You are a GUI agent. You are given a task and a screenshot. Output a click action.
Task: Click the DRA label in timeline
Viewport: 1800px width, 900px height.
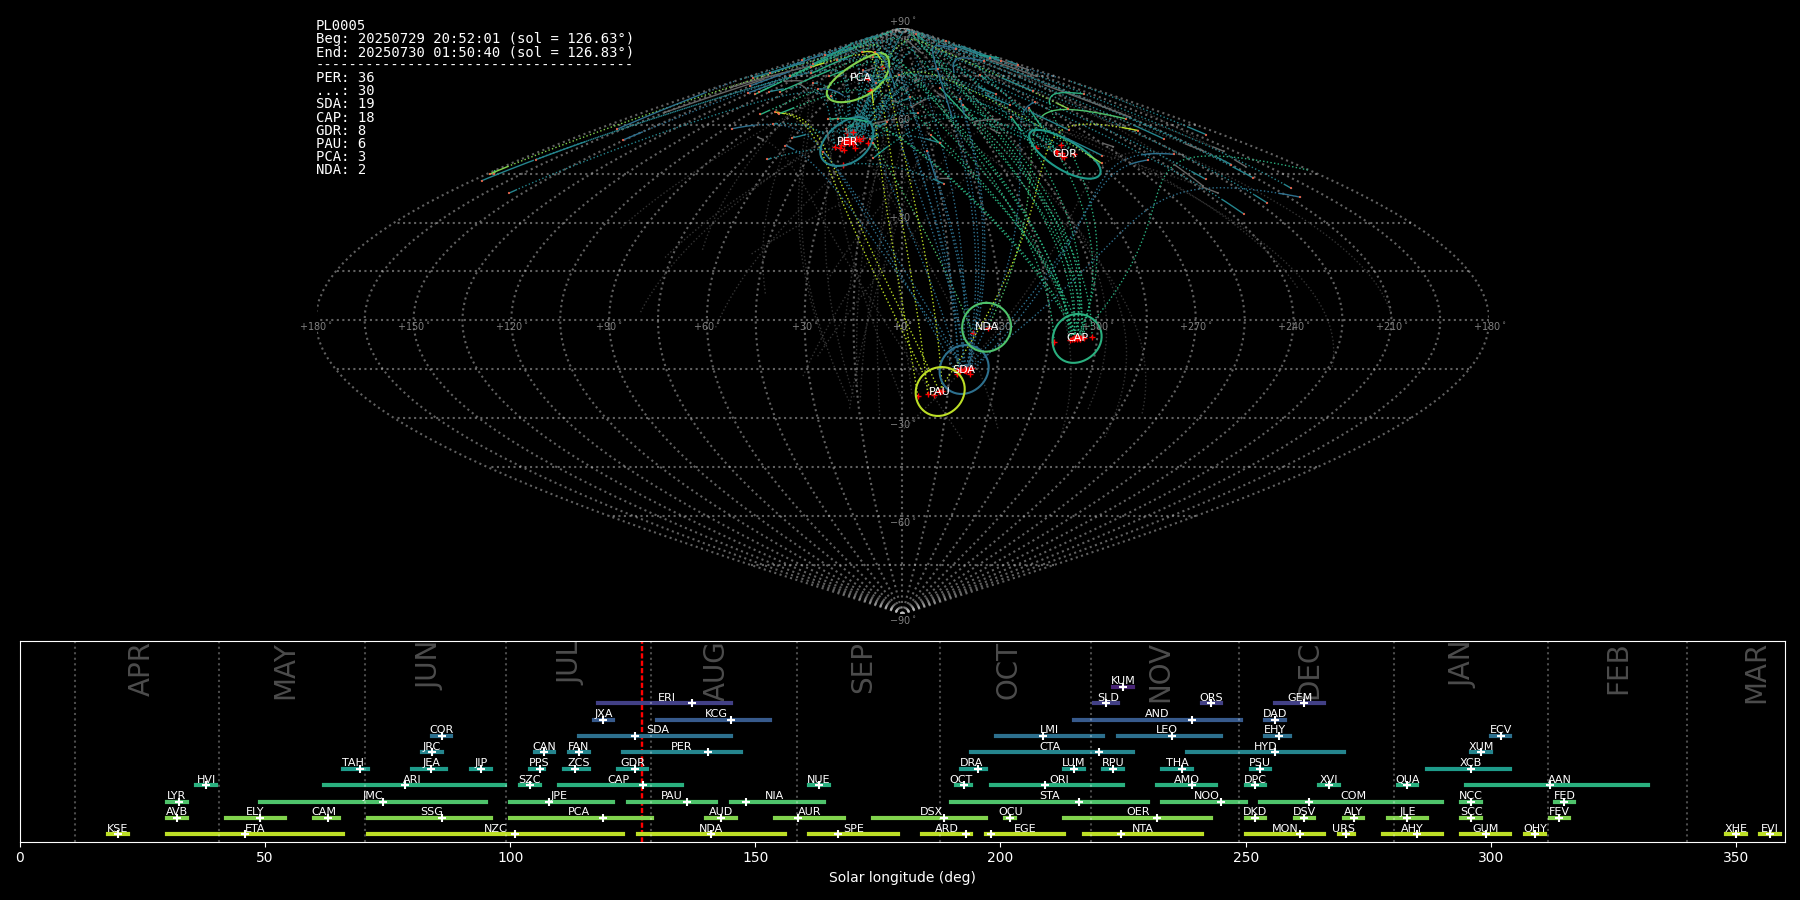971,763
